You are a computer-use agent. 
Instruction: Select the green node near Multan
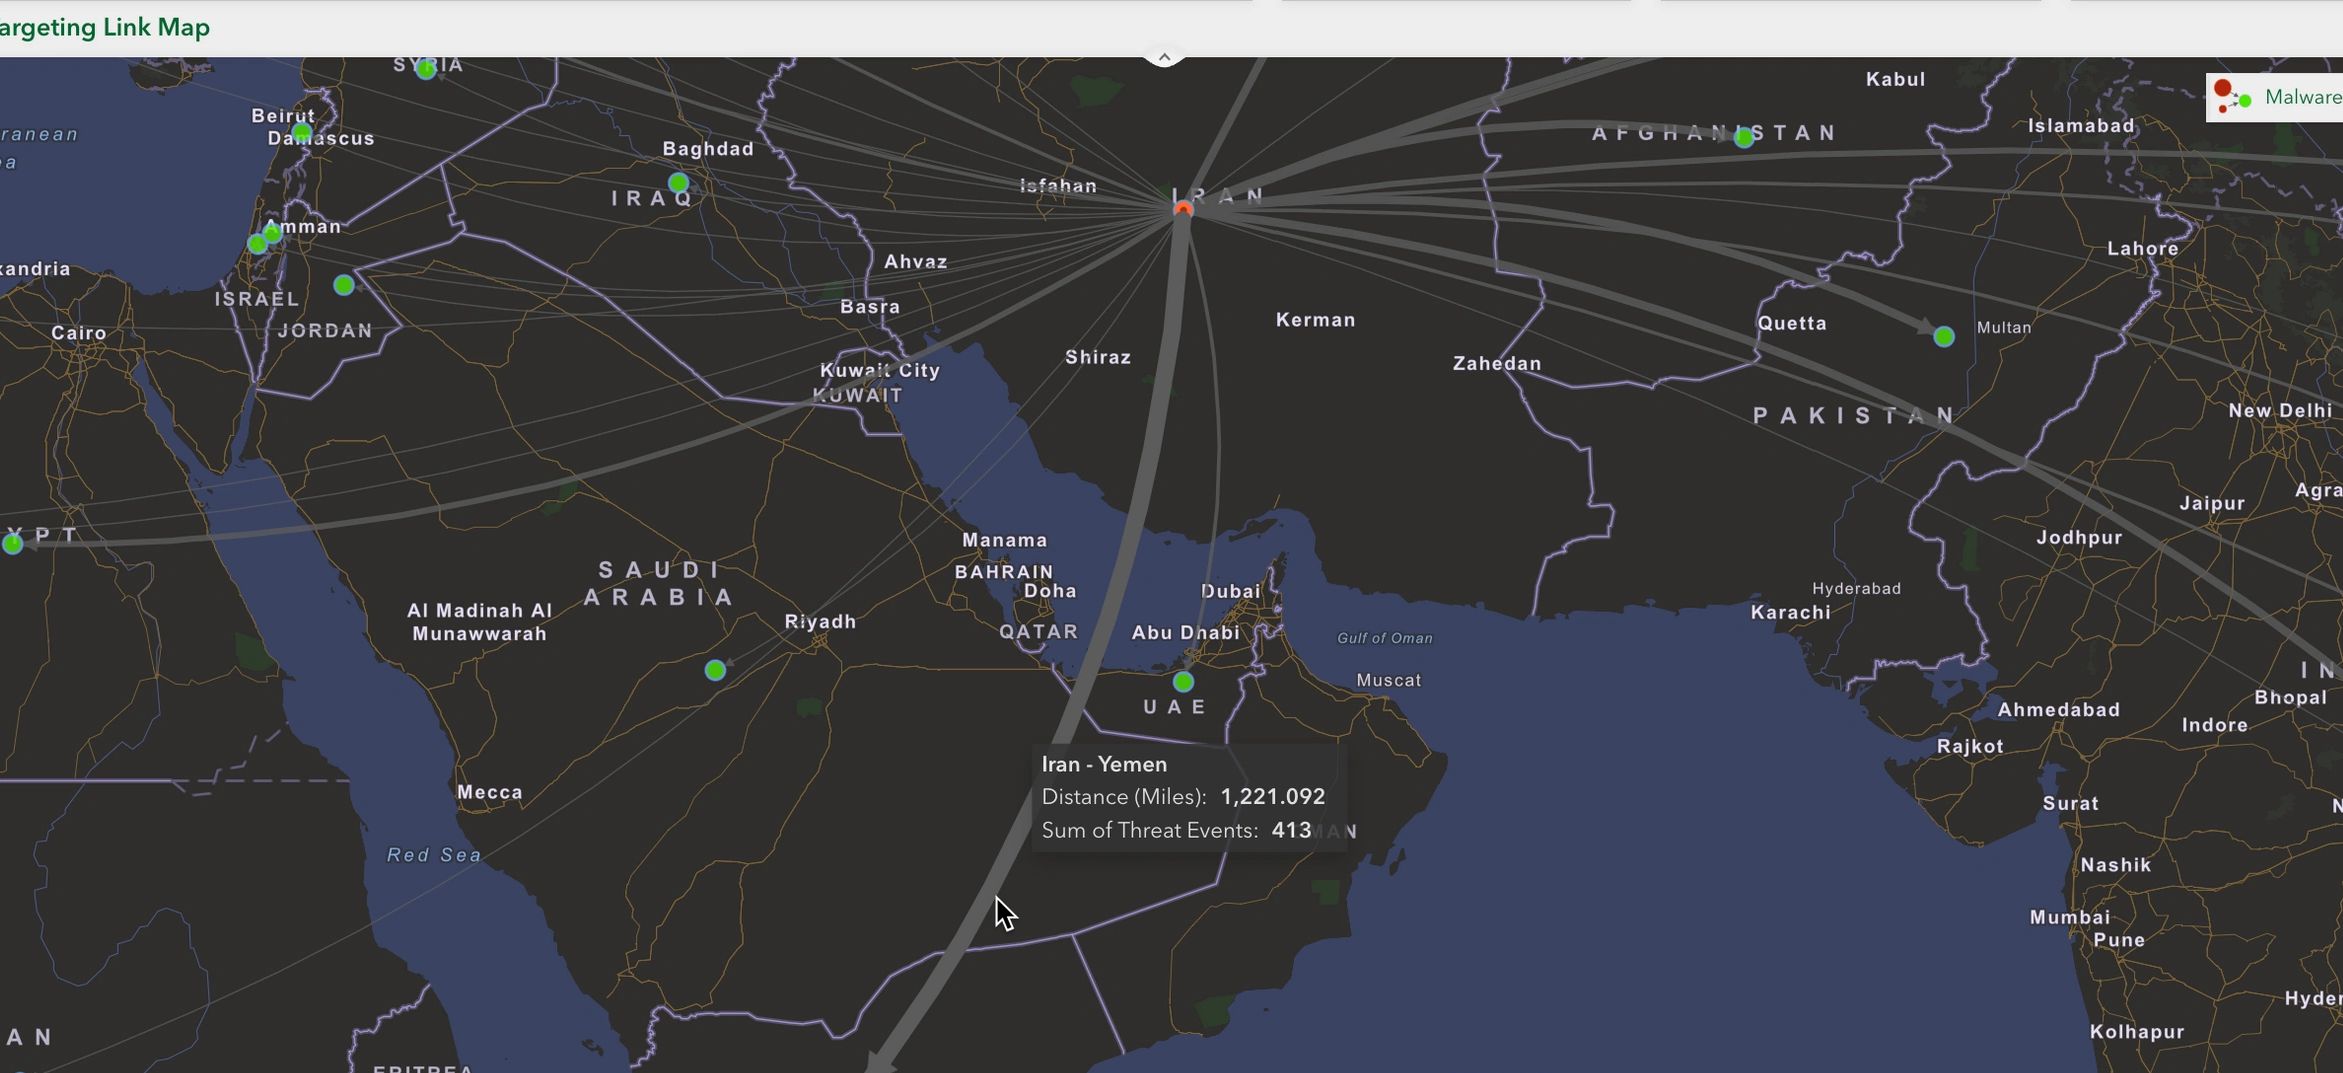(x=1943, y=337)
